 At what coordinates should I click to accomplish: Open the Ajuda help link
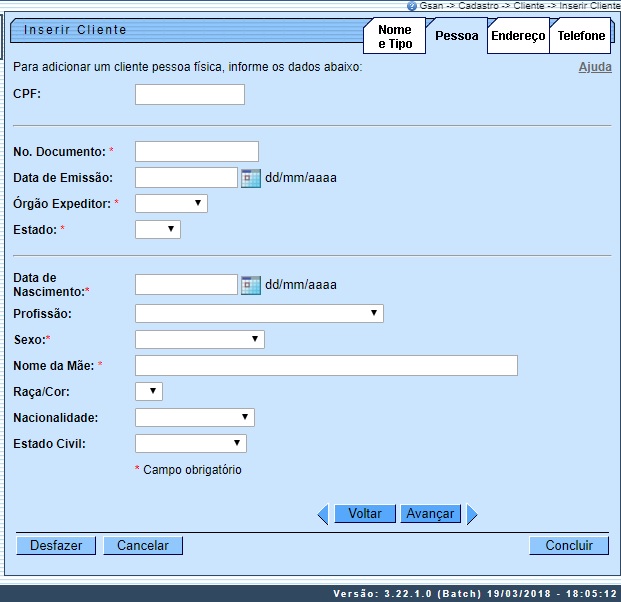595,67
